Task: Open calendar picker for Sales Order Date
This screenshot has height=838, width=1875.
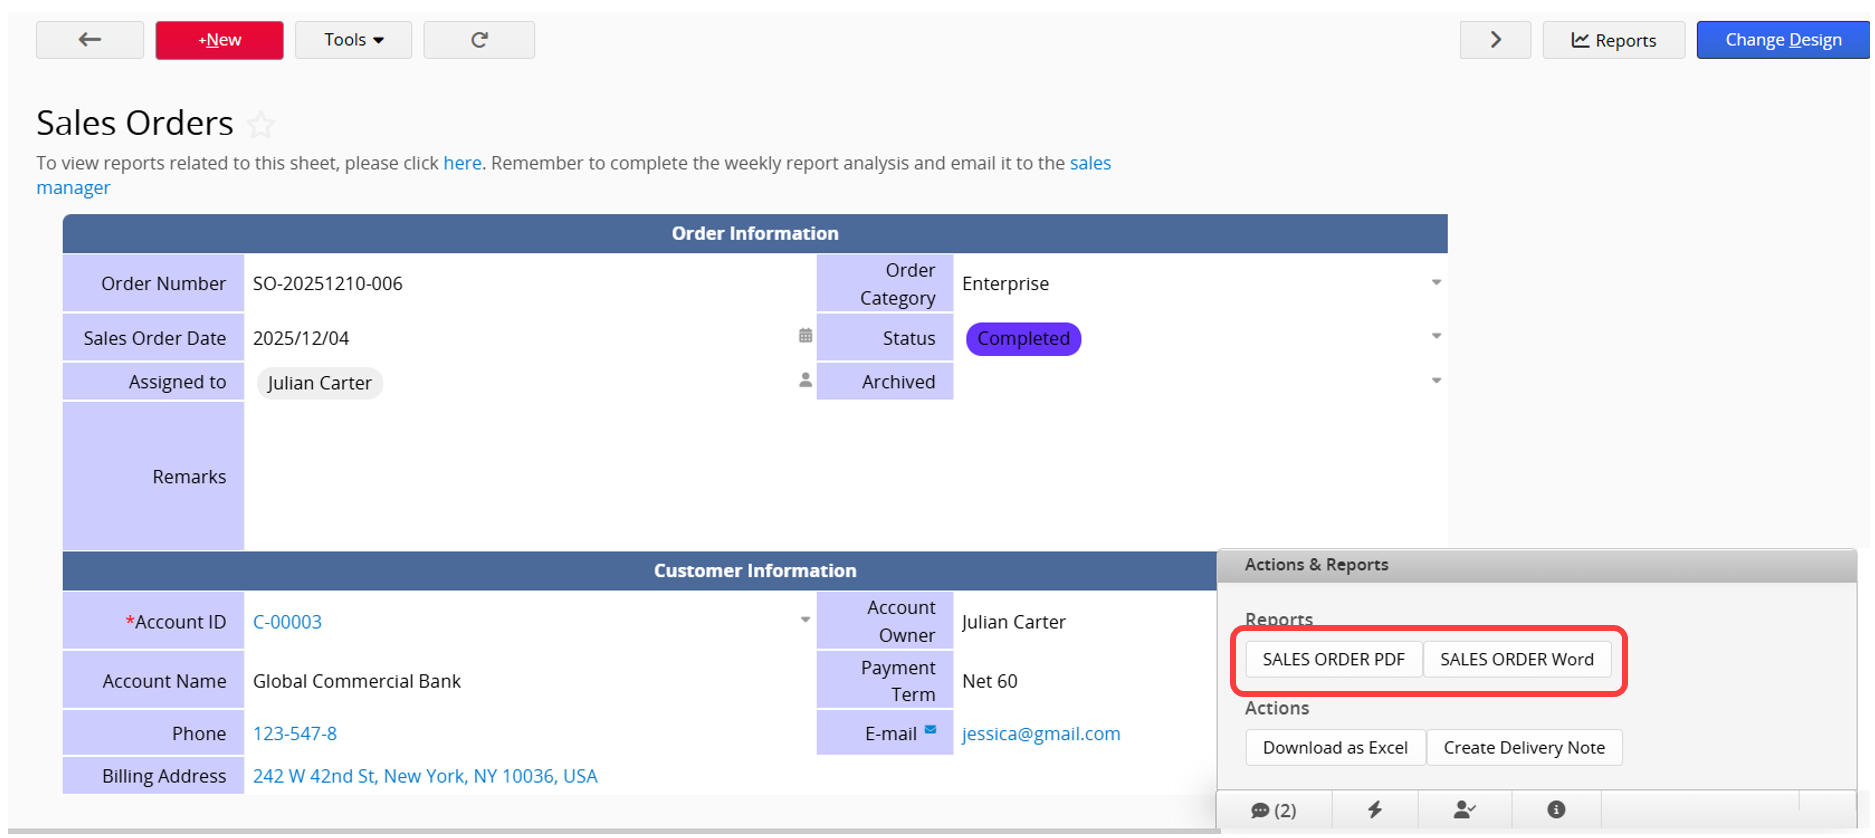Action: click(x=805, y=336)
